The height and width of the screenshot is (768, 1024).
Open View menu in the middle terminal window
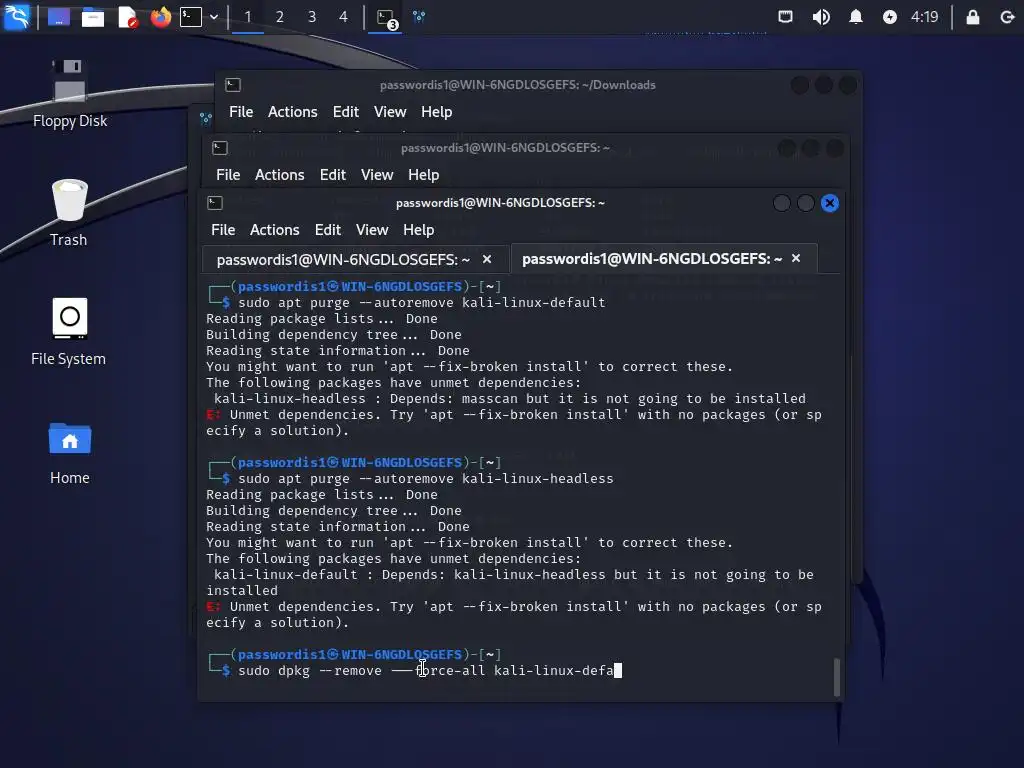pyautogui.click(x=377, y=175)
